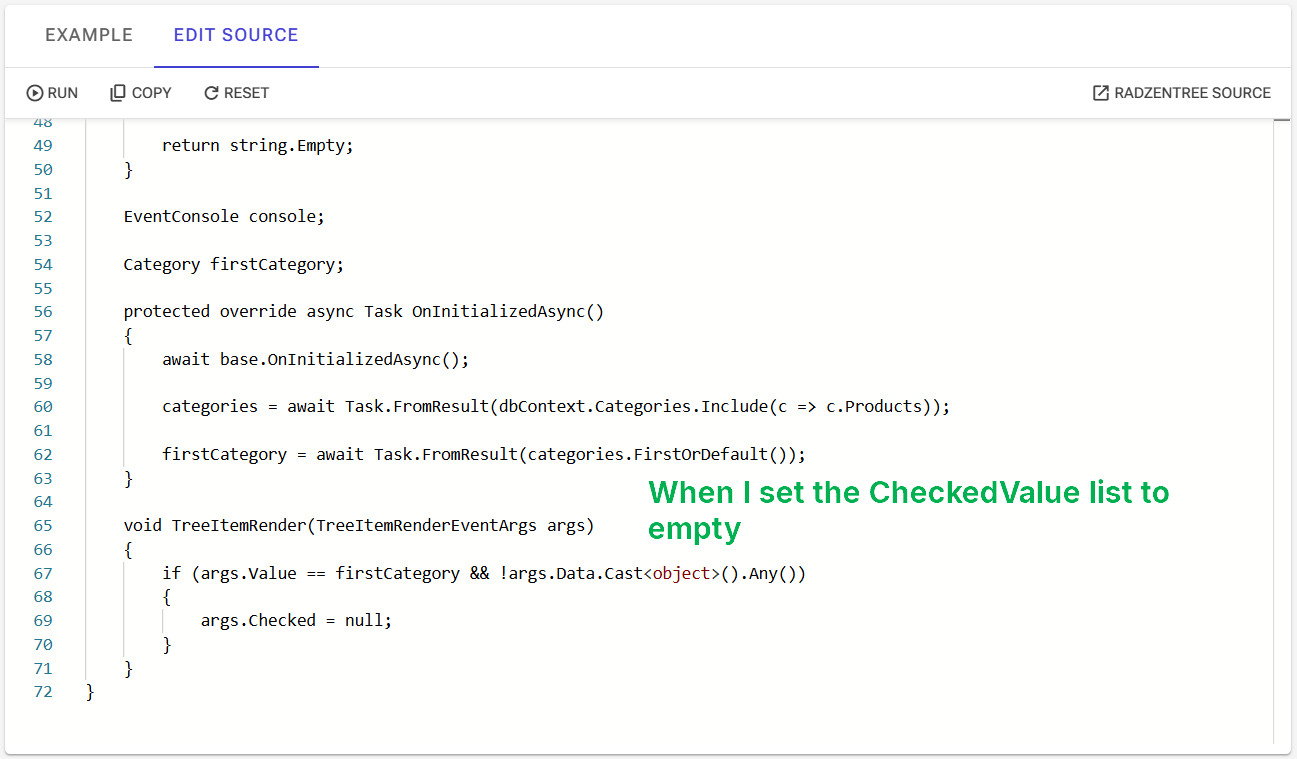Click the EventConsole console declaration line
This screenshot has width=1297, height=759.
tap(222, 216)
